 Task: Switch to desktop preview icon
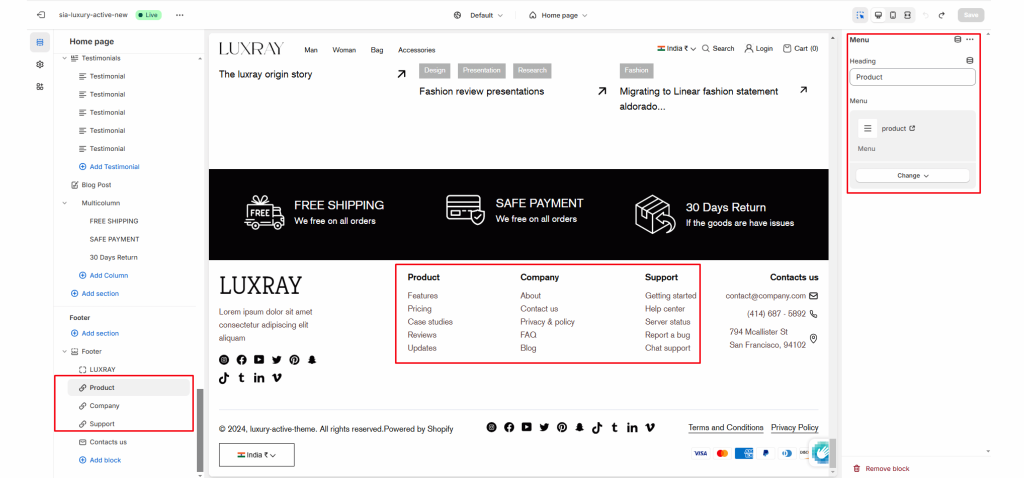878,15
